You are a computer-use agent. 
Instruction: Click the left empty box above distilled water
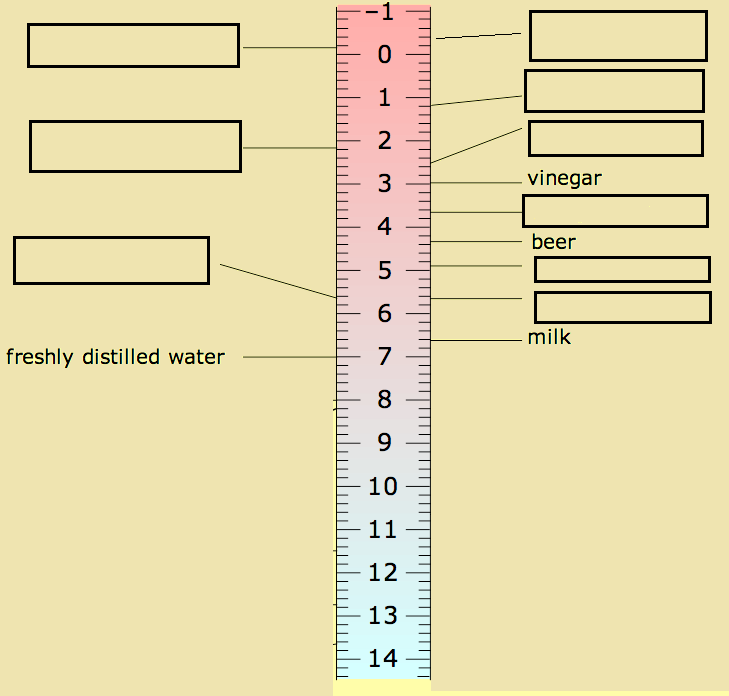click(x=112, y=260)
